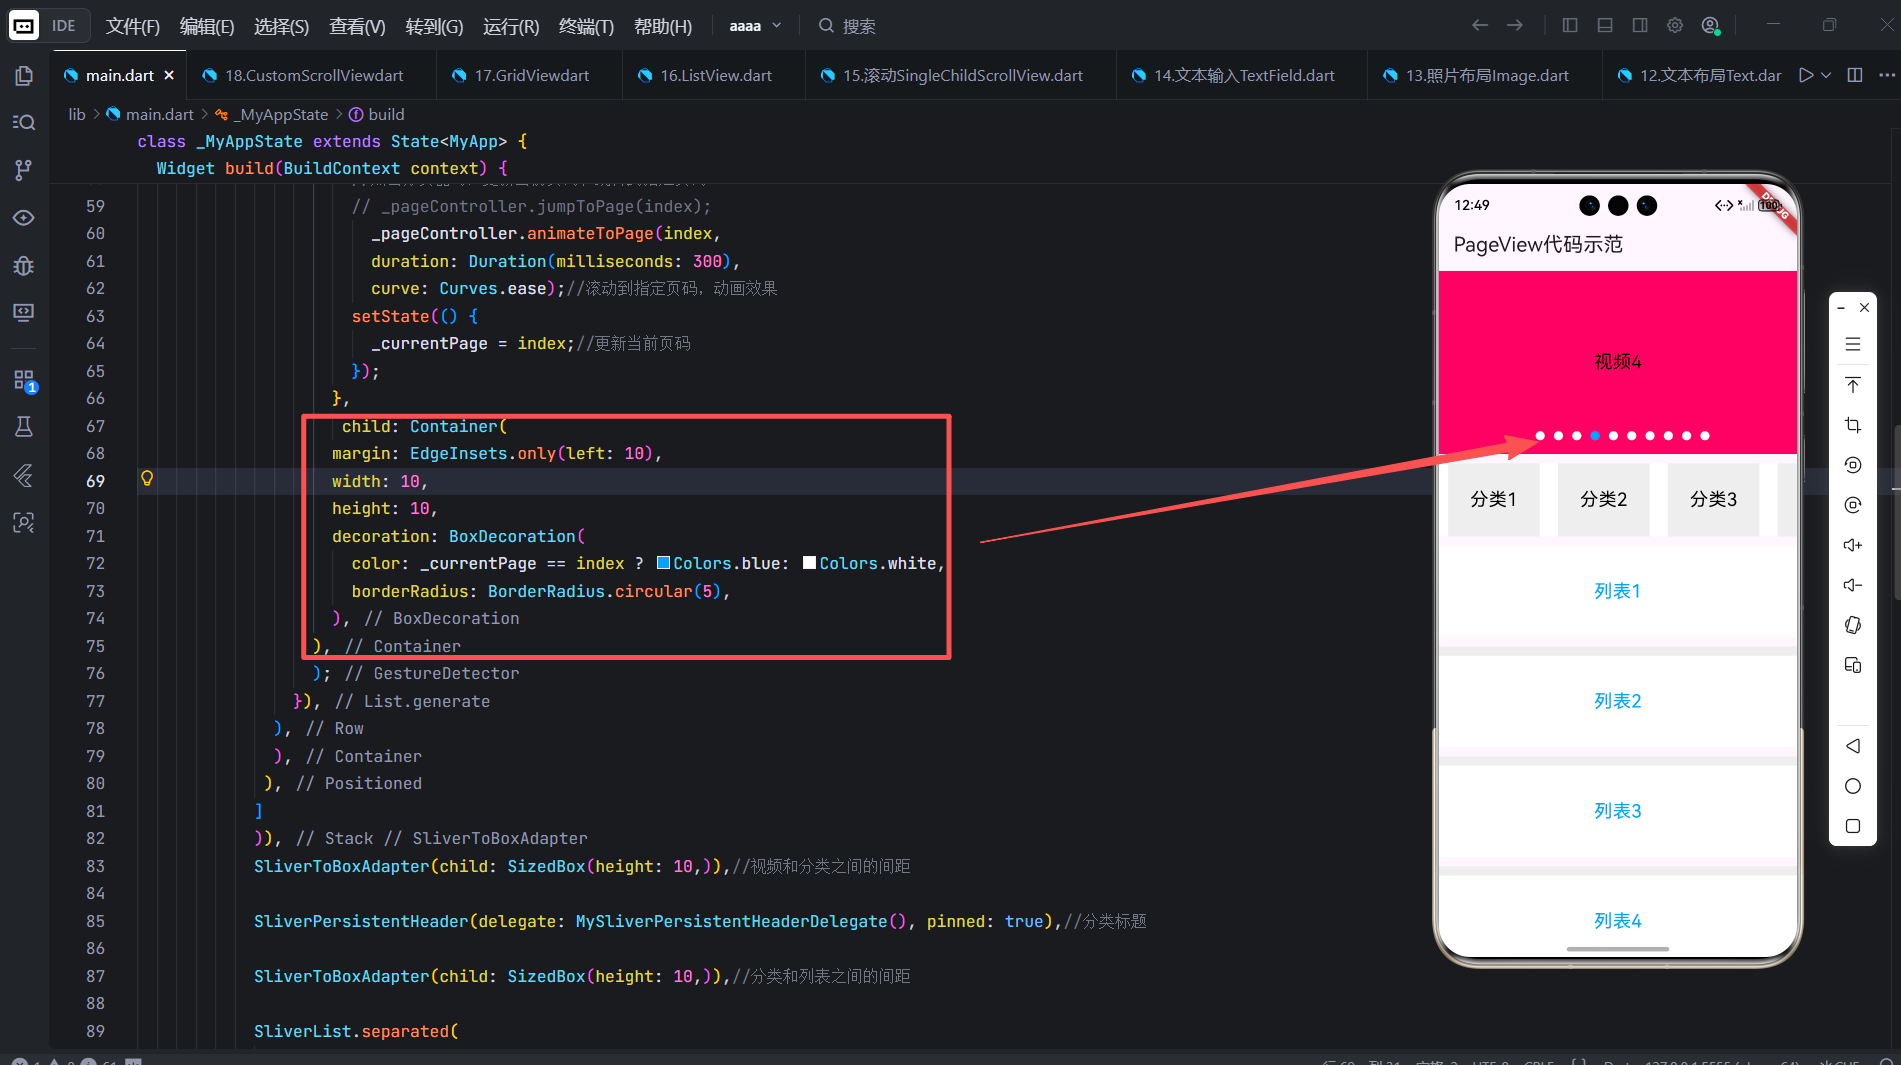1901x1065 pixels.
Task: Open the eye preview panel icon
Action: pyautogui.click(x=24, y=218)
